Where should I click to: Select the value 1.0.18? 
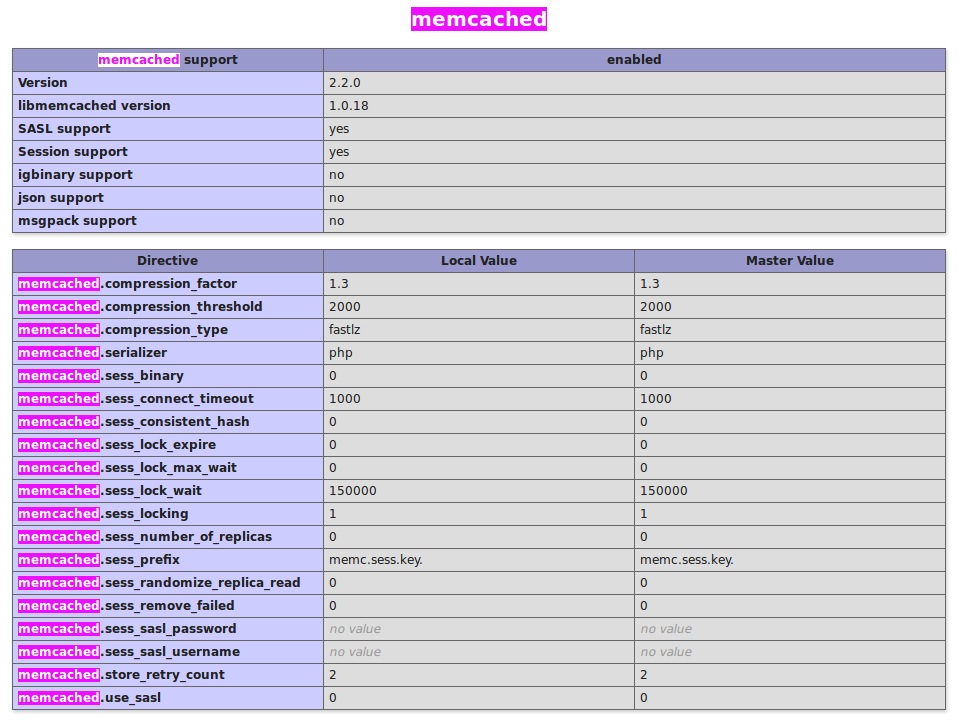[x=349, y=105]
